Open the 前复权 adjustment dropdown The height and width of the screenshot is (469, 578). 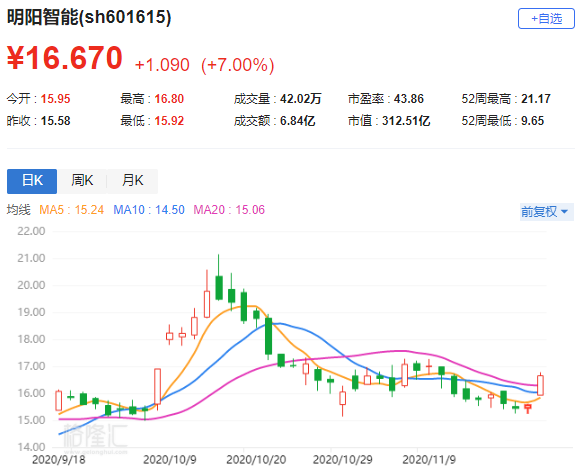pyautogui.click(x=546, y=212)
